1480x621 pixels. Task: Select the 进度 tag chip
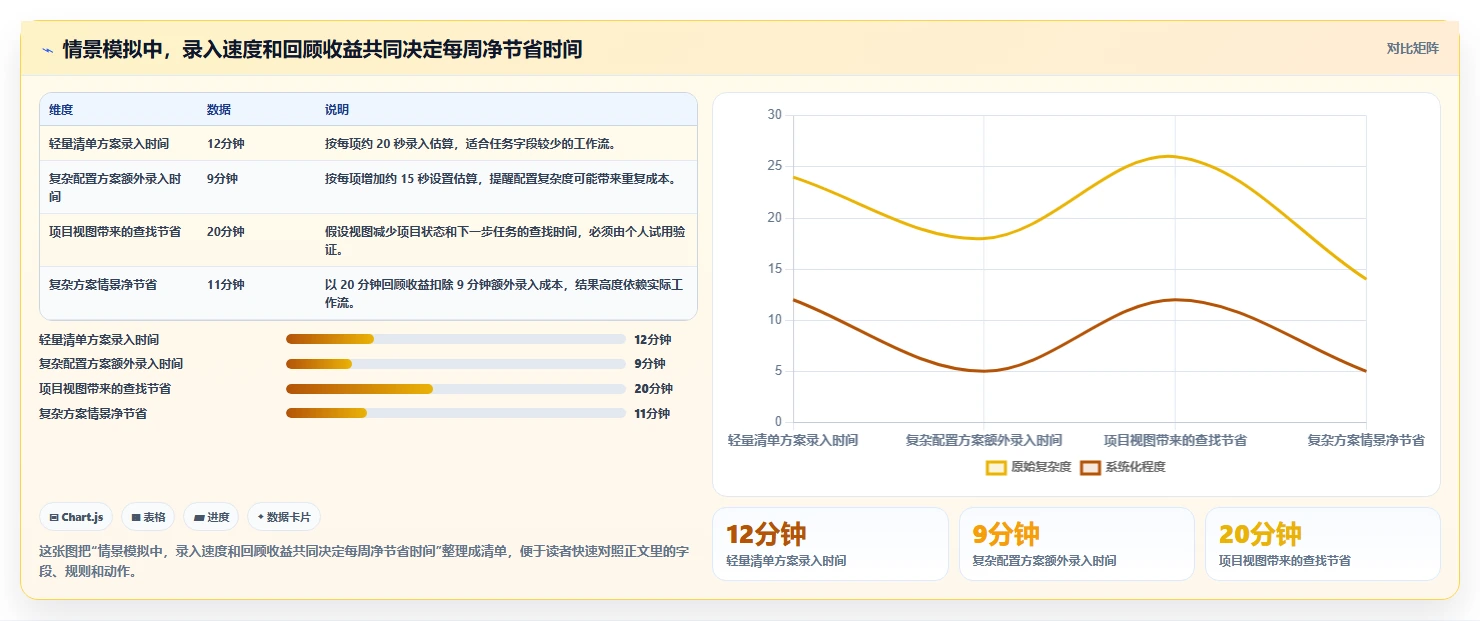[x=211, y=517]
